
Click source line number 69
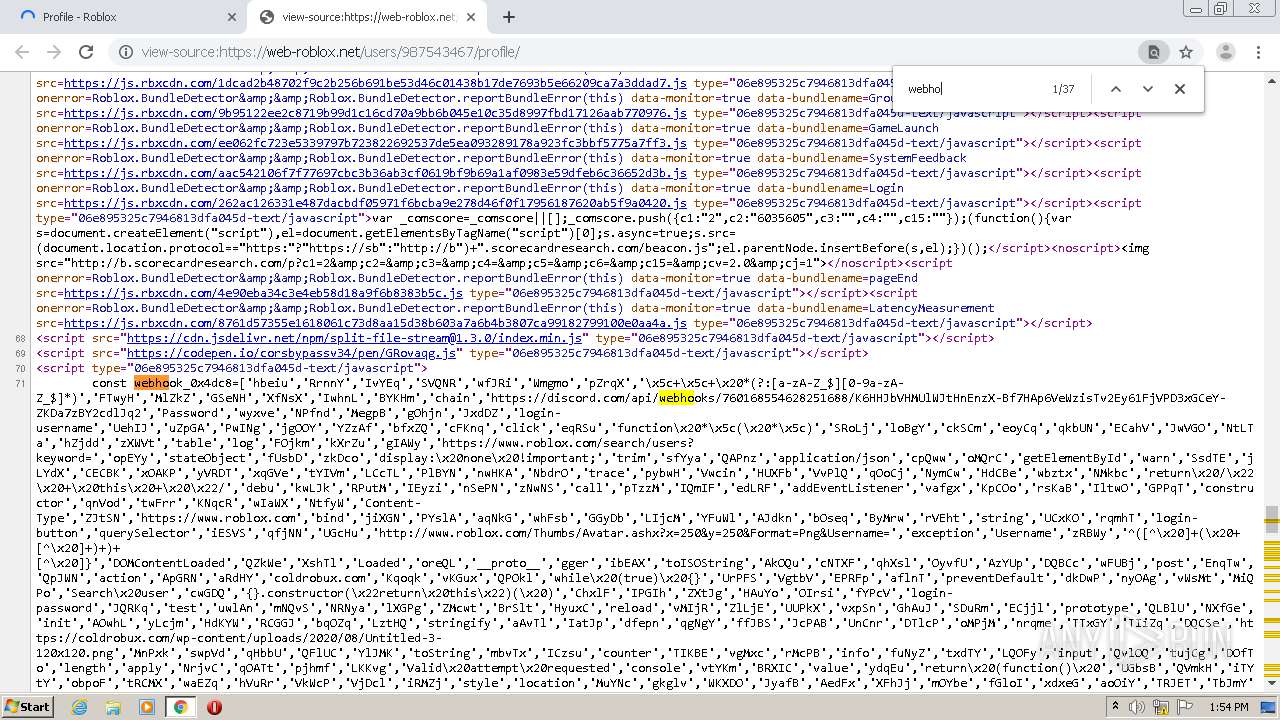20,354
